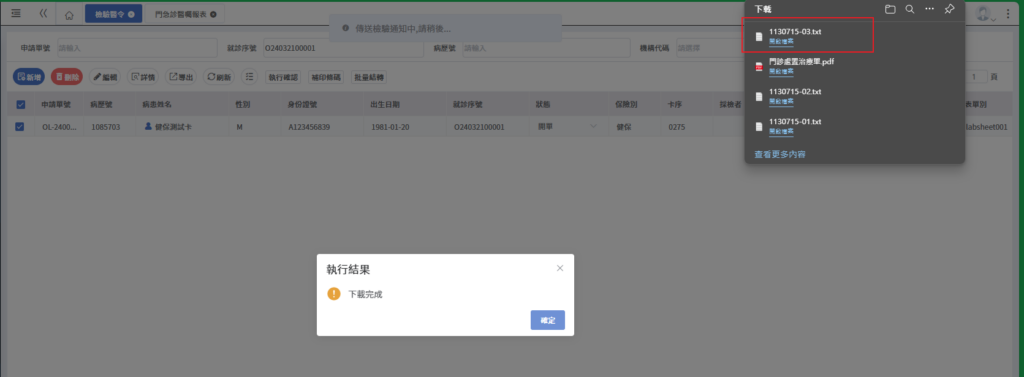
Task: Open the column list settings icon
Action: click(249, 76)
